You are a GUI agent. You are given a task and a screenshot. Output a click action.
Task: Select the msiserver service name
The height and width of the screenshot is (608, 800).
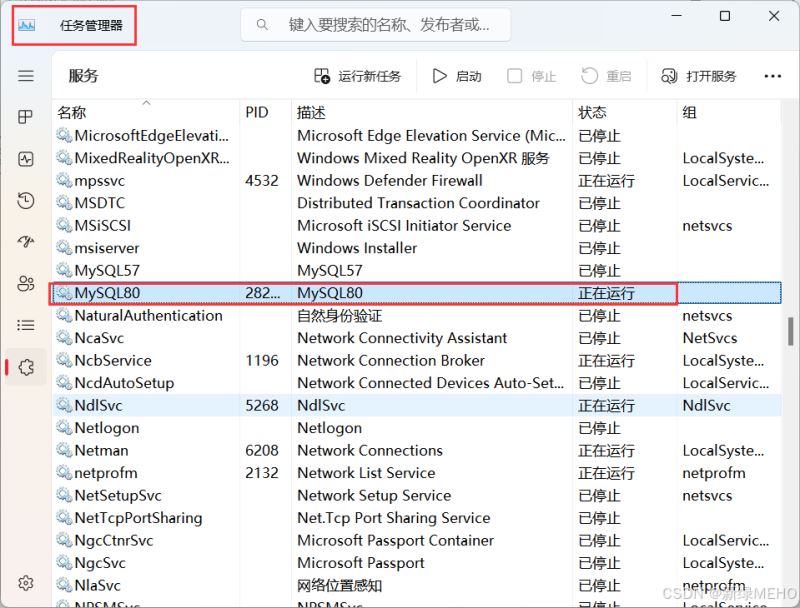107,248
